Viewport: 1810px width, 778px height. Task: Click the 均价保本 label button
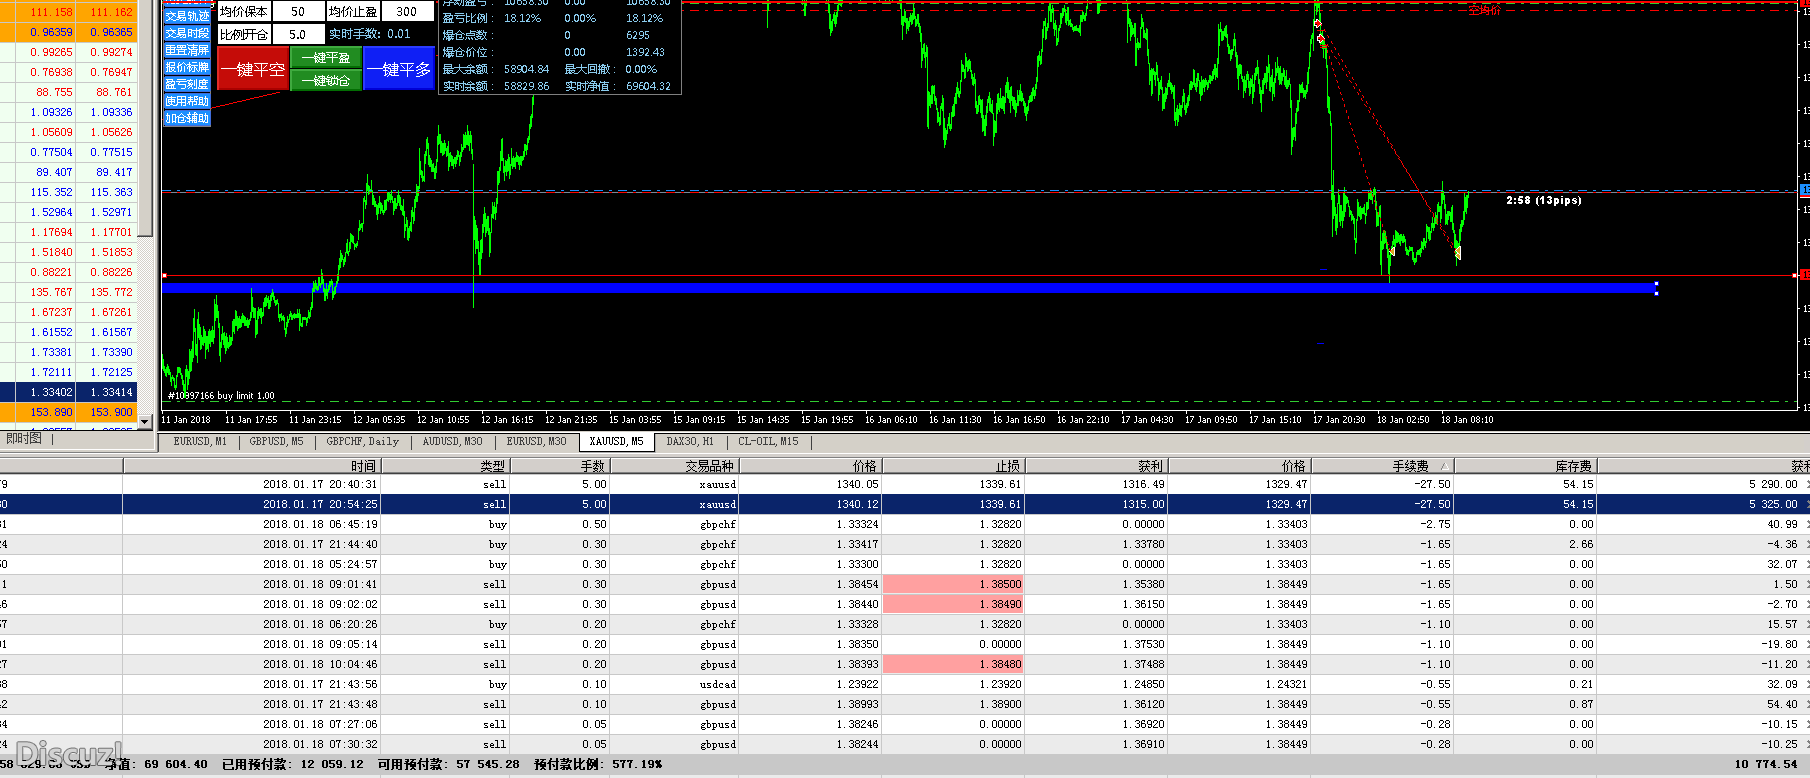[244, 12]
